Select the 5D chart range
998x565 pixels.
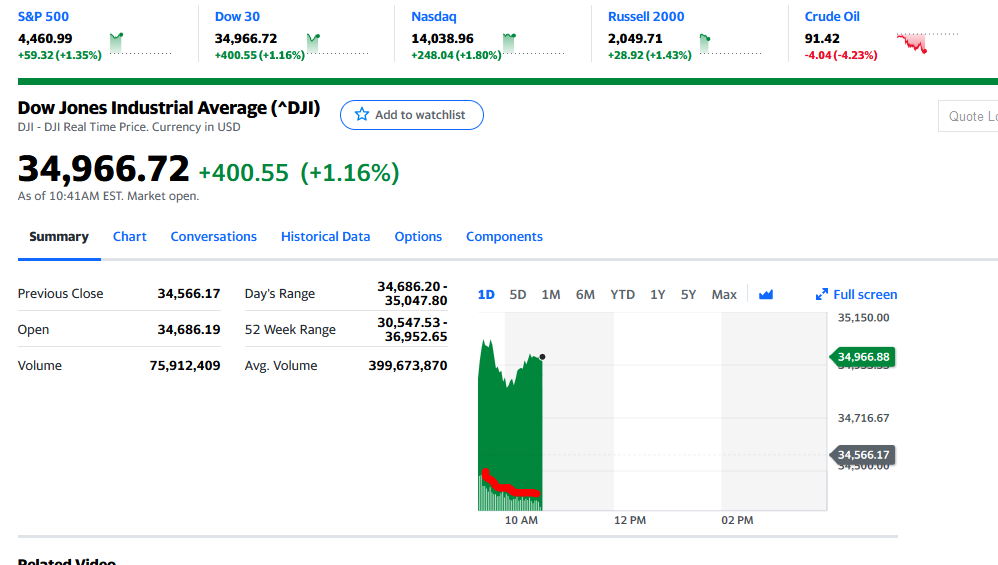pyautogui.click(x=518, y=295)
